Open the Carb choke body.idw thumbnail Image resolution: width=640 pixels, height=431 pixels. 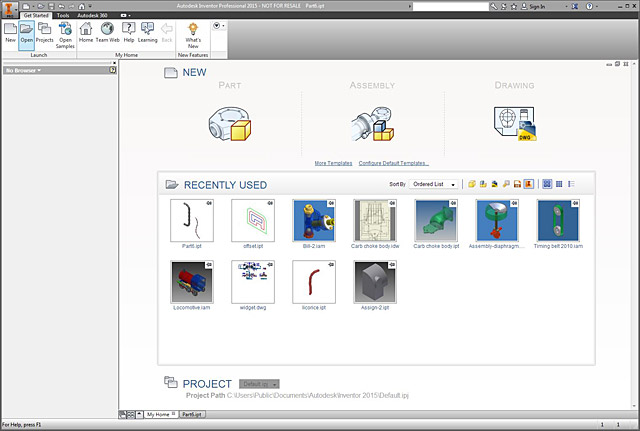(x=375, y=220)
